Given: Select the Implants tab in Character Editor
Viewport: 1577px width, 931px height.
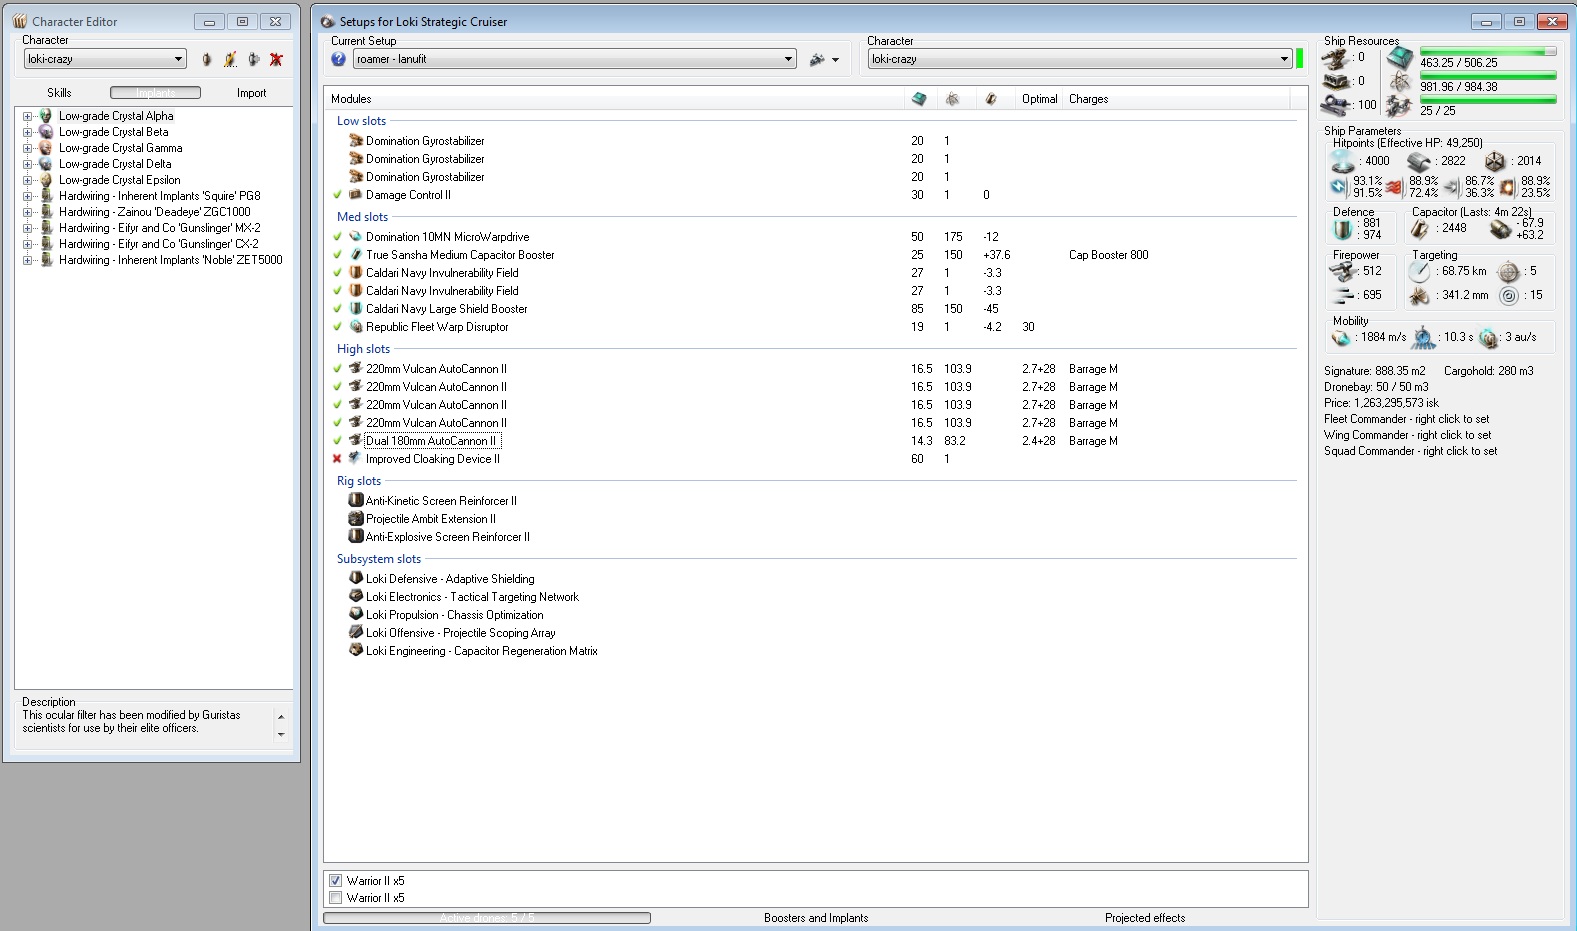Looking at the screenshot, I should click(x=155, y=93).
